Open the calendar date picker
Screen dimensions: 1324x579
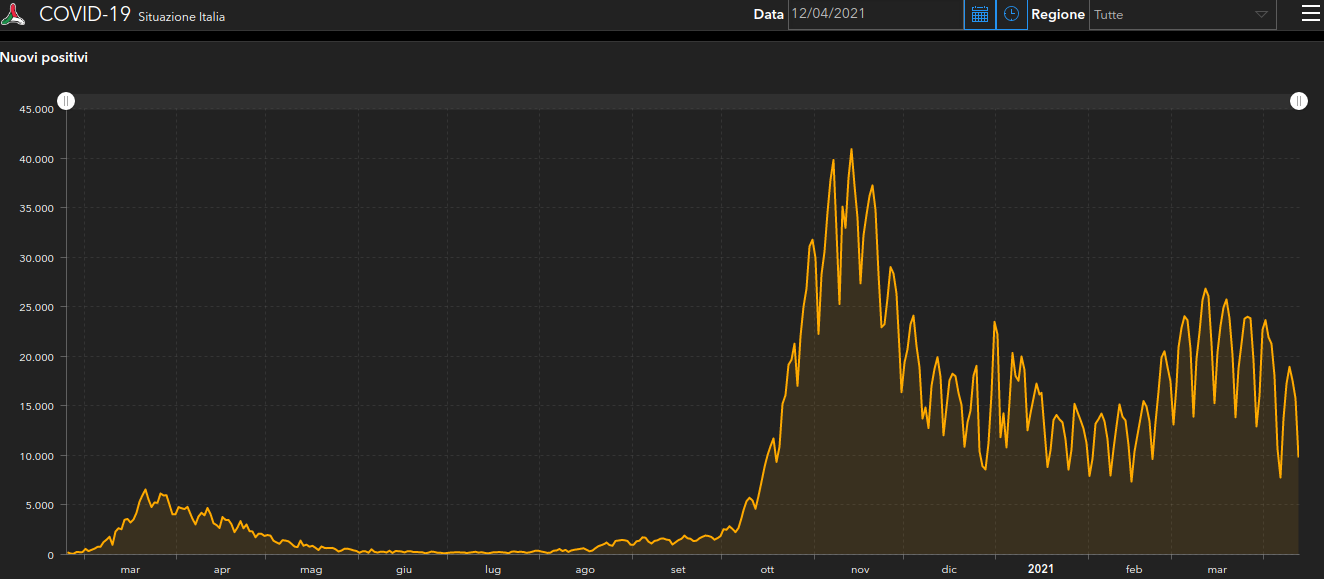tap(980, 14)
